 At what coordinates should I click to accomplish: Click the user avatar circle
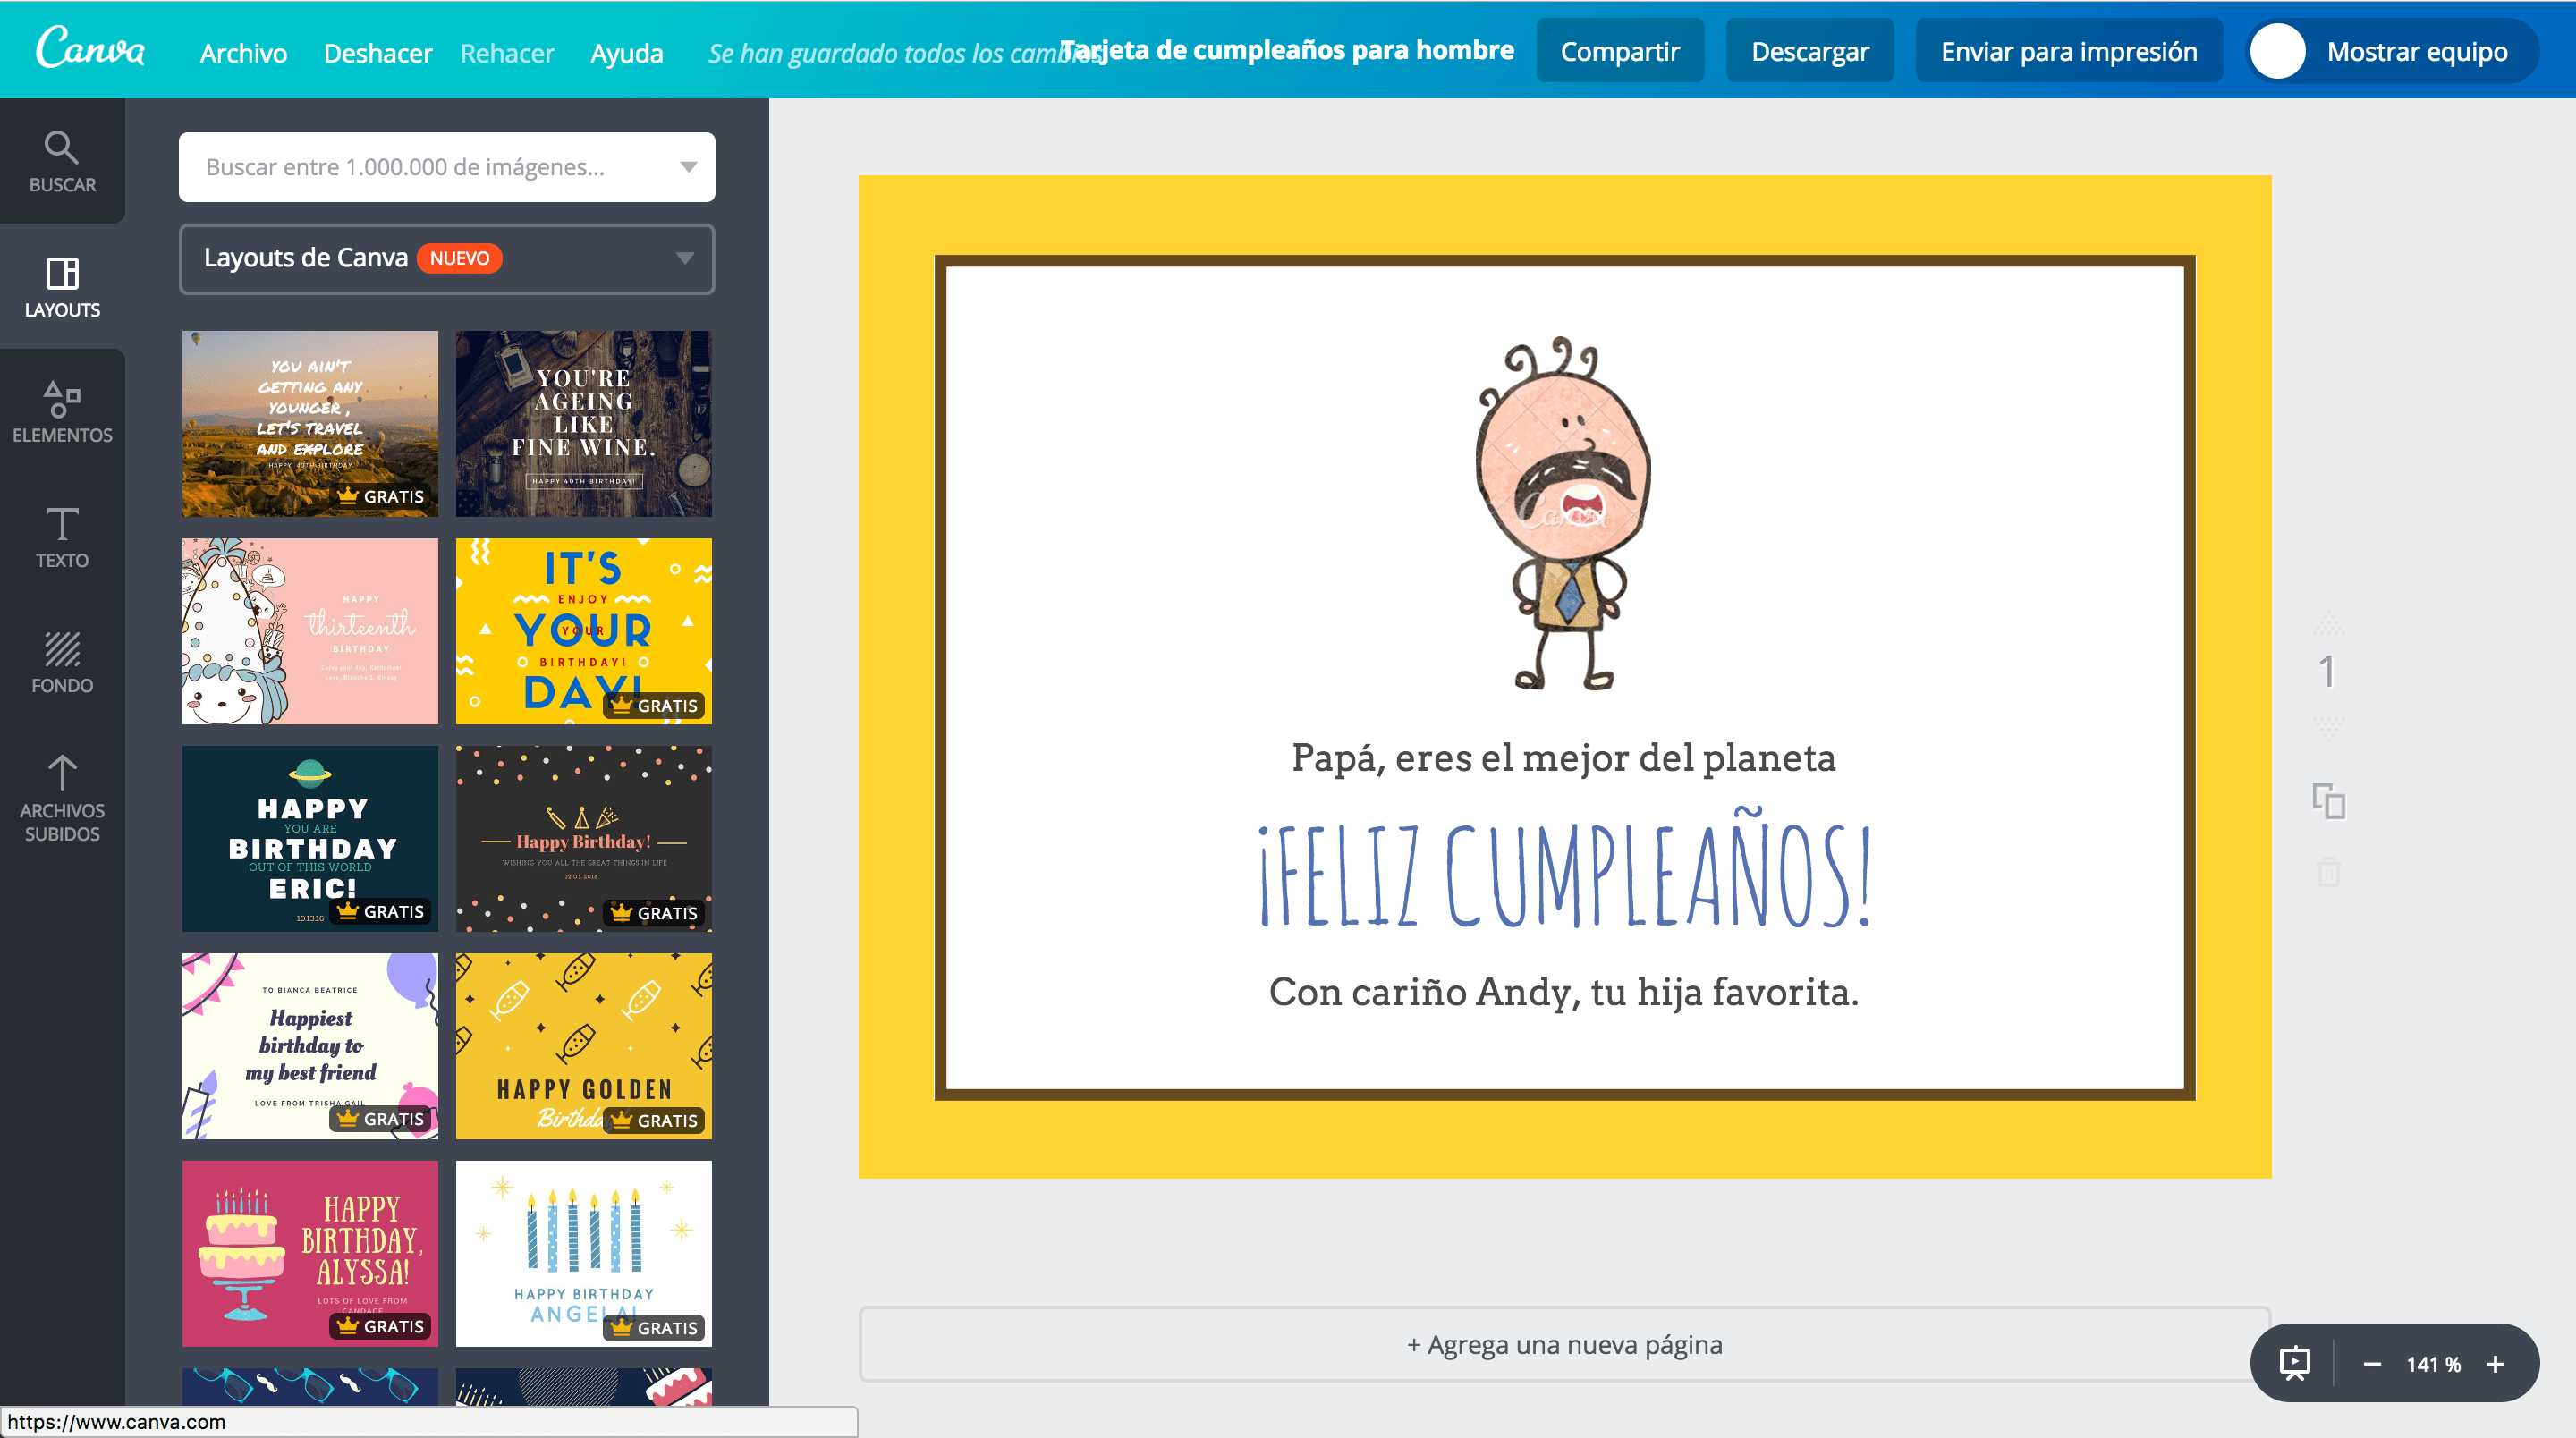pos(2277,50)
